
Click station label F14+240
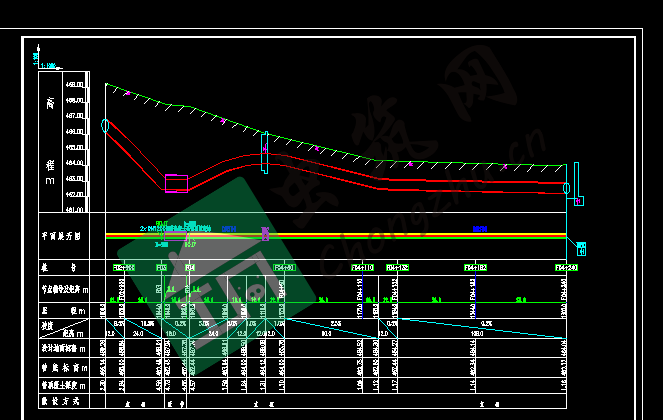(x=567, y=268)
